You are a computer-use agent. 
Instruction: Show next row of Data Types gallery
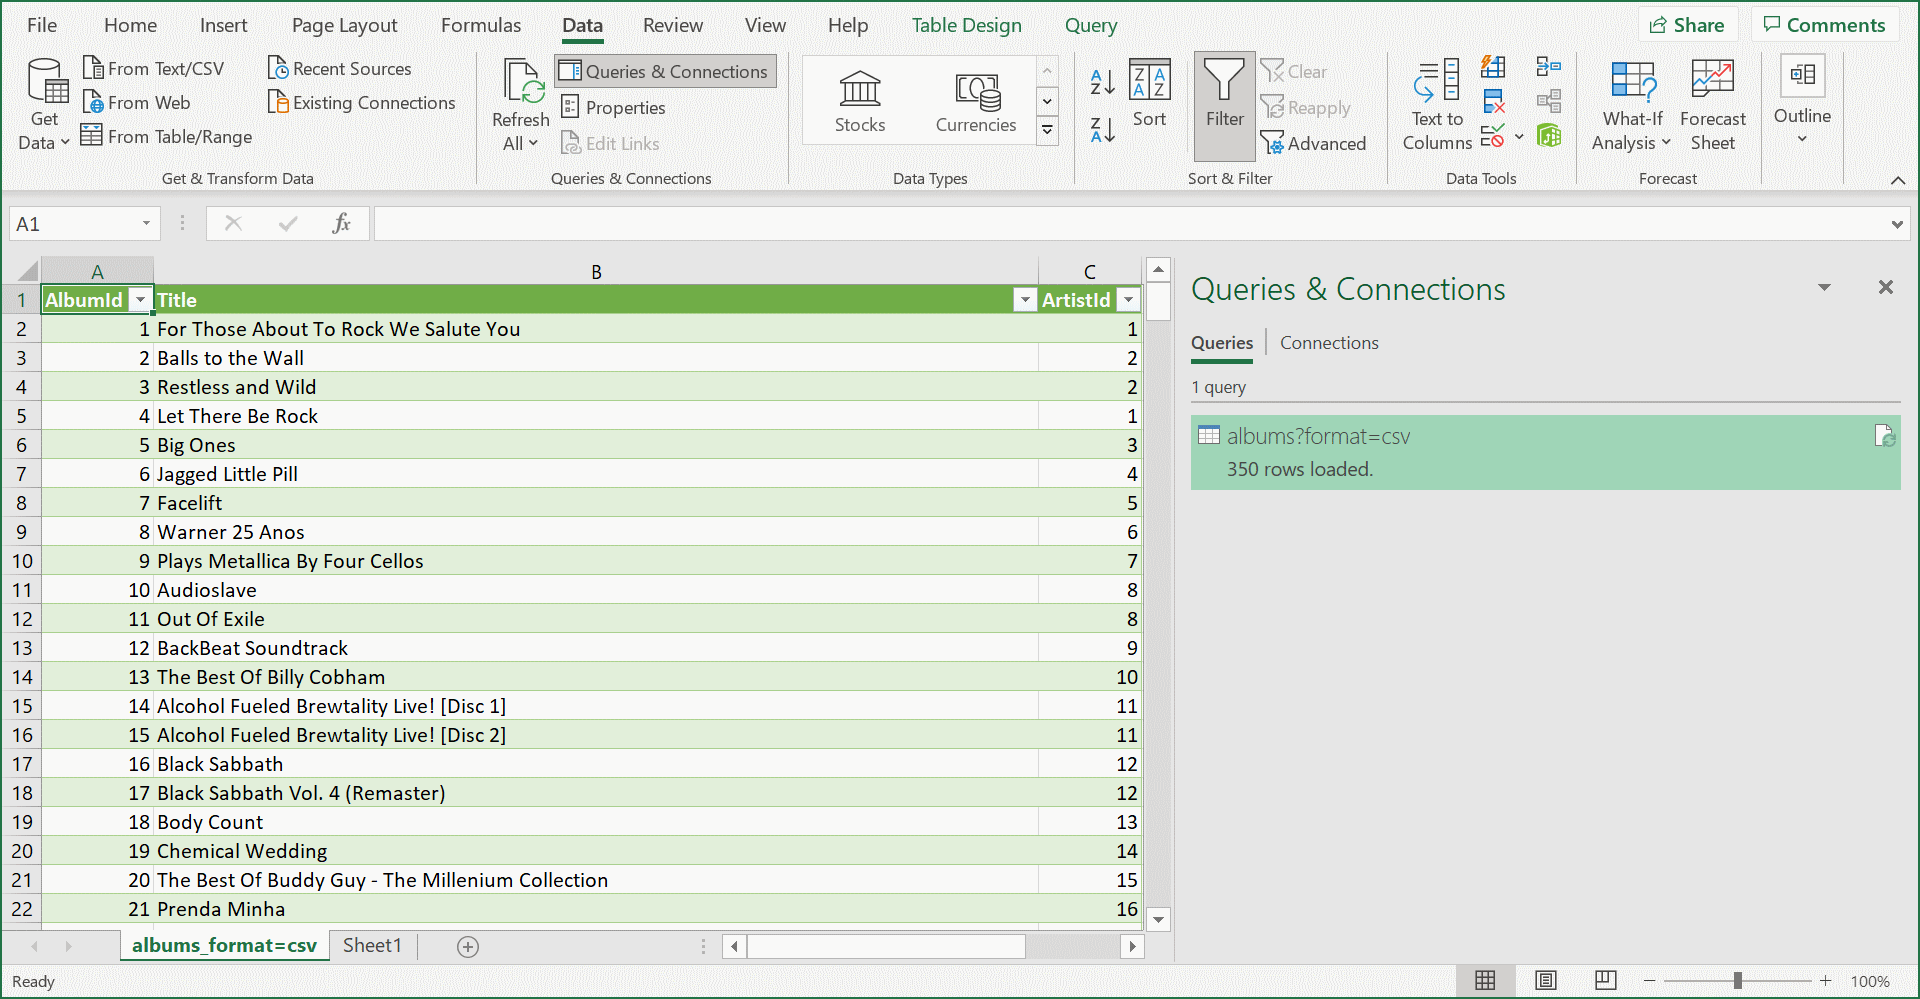click(x=1047, y=101)
